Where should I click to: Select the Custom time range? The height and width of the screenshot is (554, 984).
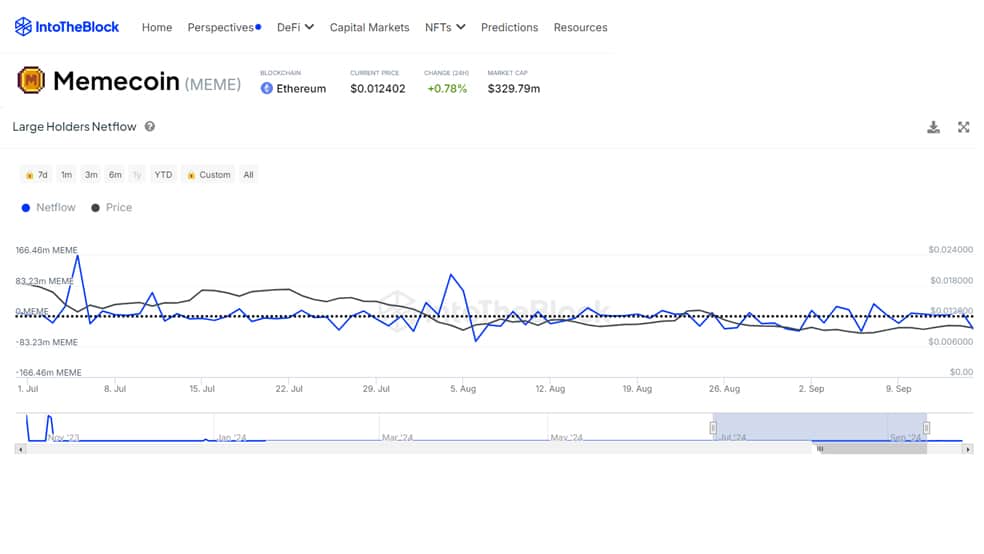209,175
